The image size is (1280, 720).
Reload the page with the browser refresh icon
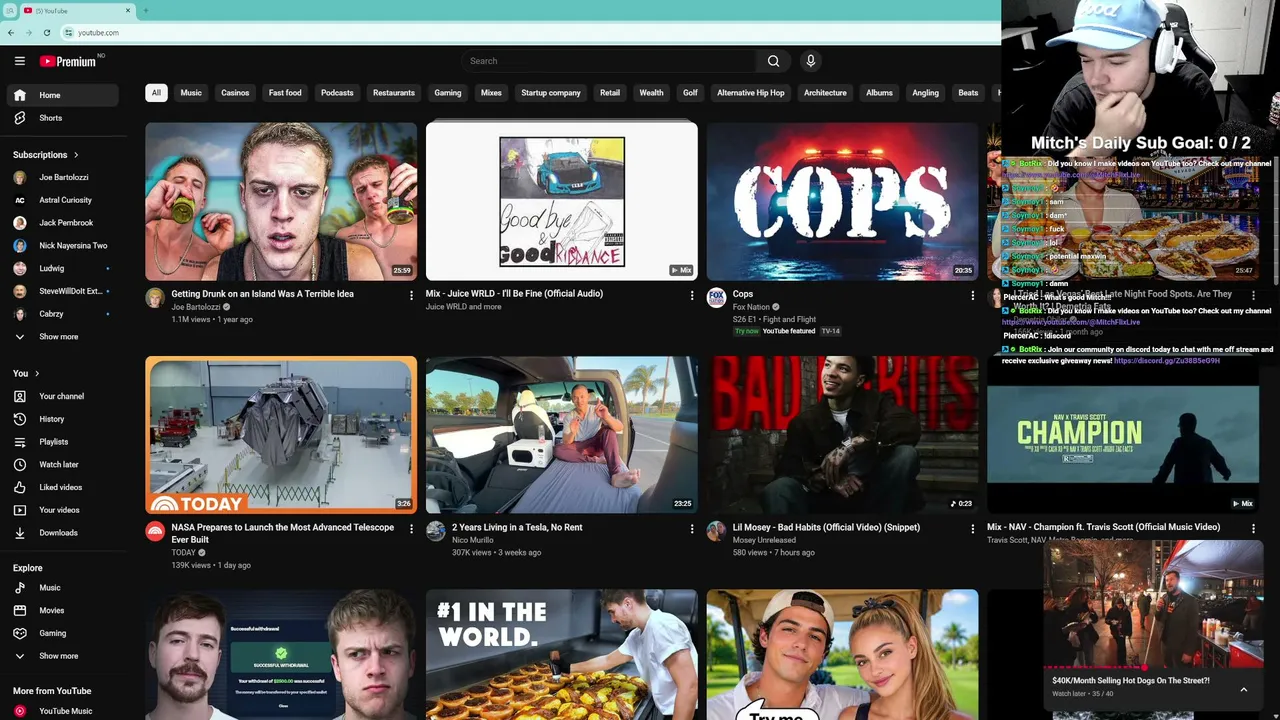[46, 33]
